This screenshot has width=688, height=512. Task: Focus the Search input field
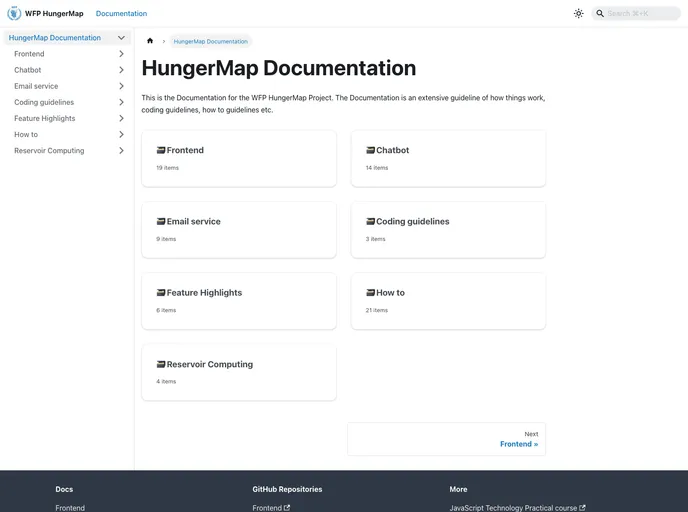[636, 14]
